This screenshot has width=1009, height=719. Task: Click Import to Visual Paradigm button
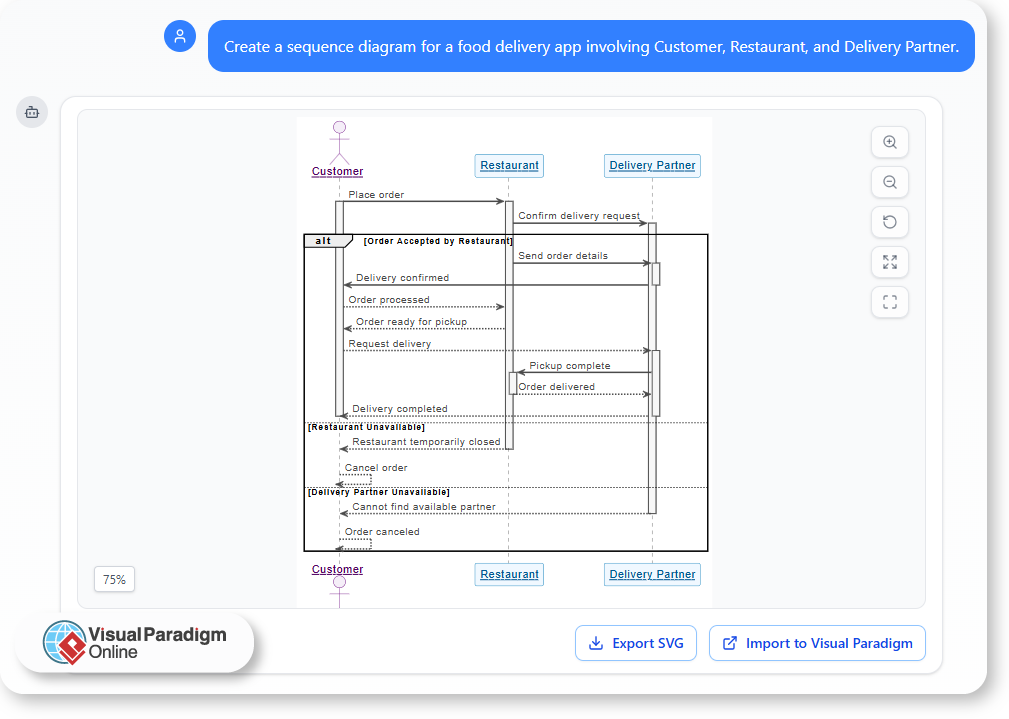[x=817, y=643]
